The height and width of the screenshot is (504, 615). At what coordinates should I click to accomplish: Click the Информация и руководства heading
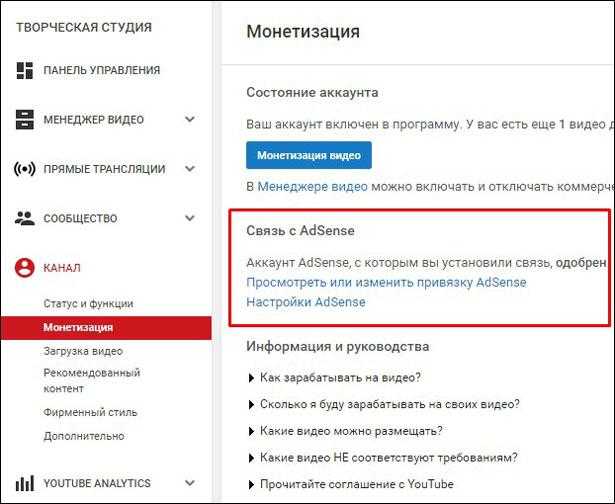tap(338, 347)
